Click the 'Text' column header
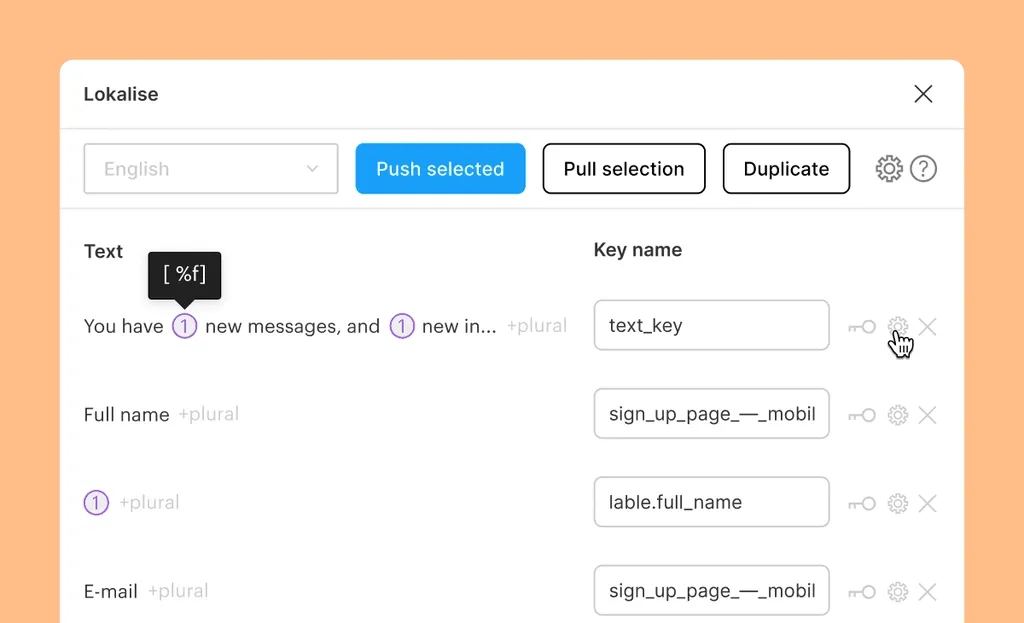The height and width of the screenshot is (623, 1024). pos(103,251)
